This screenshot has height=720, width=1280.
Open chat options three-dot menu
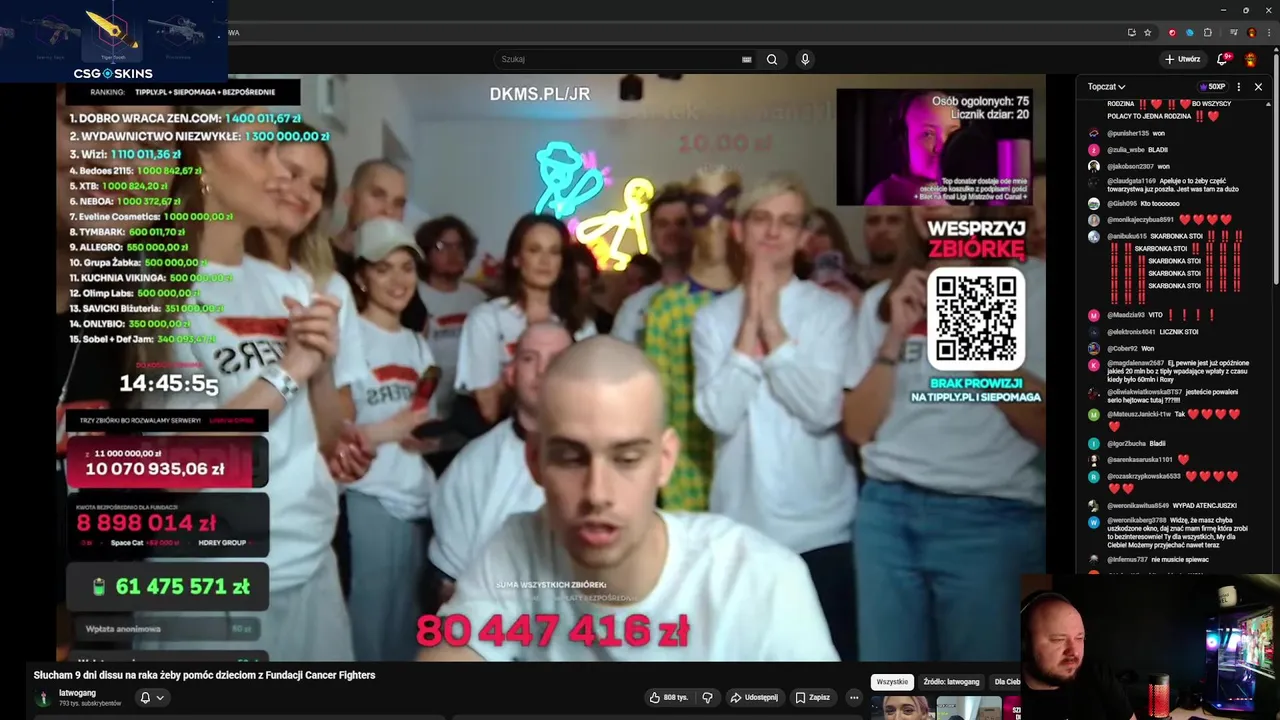pos(1239,87)
